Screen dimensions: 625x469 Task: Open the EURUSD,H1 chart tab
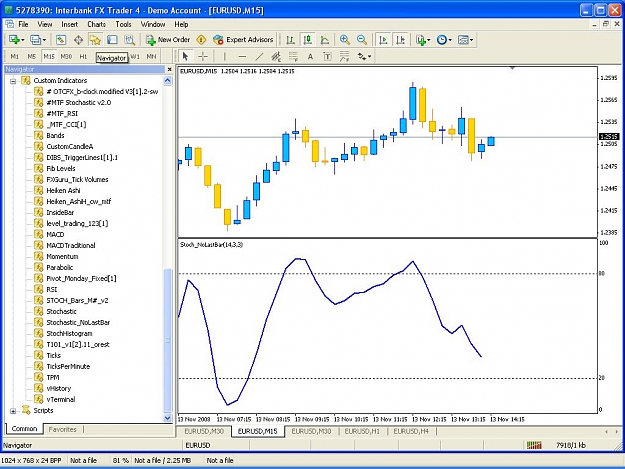(362, 432)
